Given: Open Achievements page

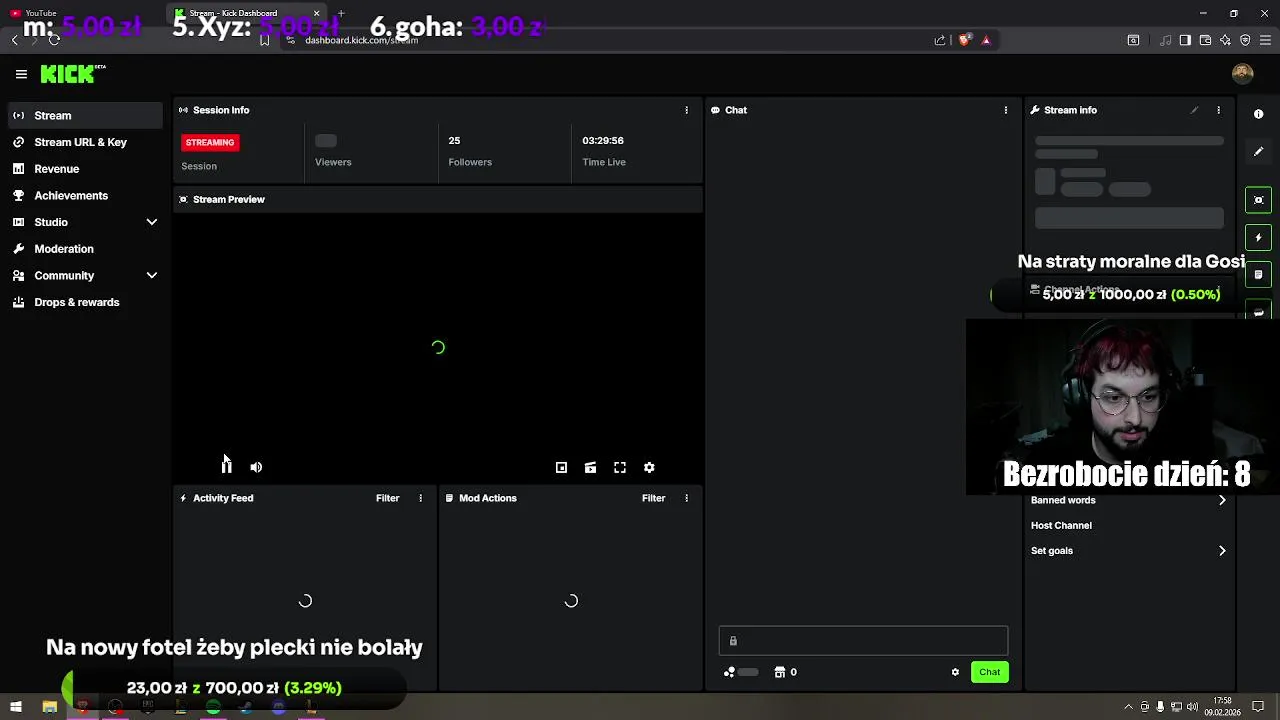Looking at the screenshot, I should pos(85,196).
